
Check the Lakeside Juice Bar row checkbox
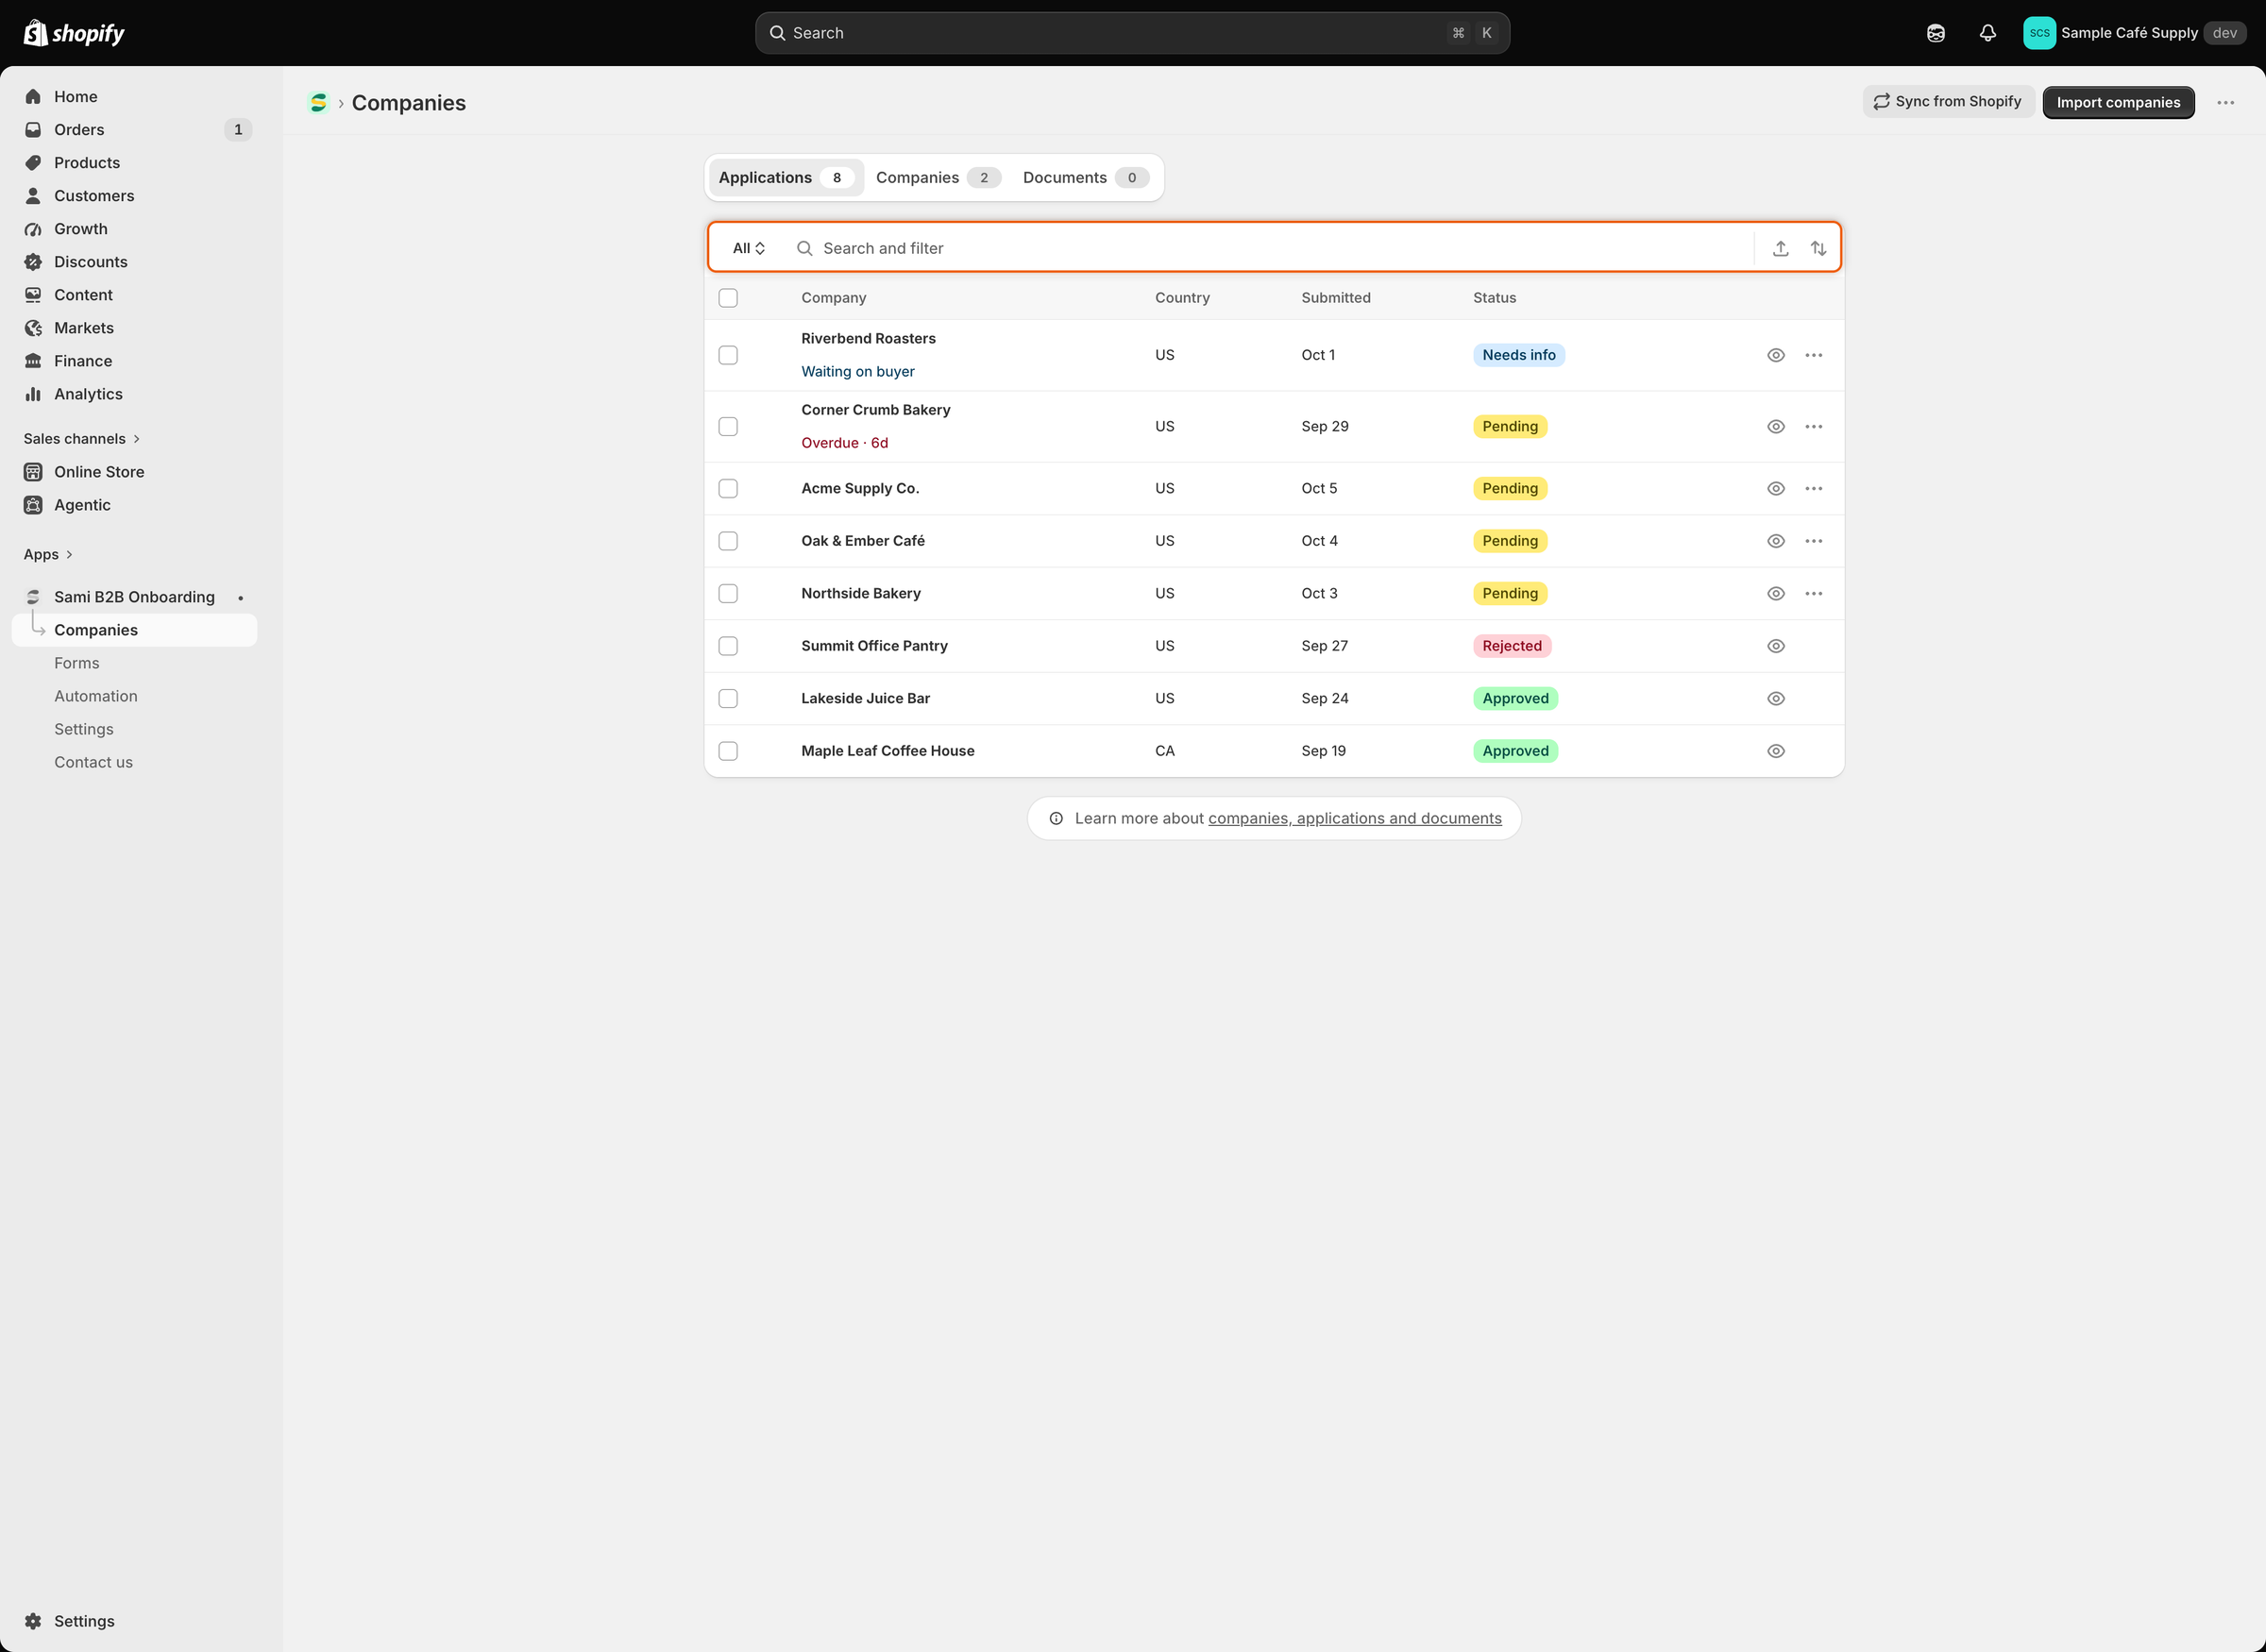point(728,699)
